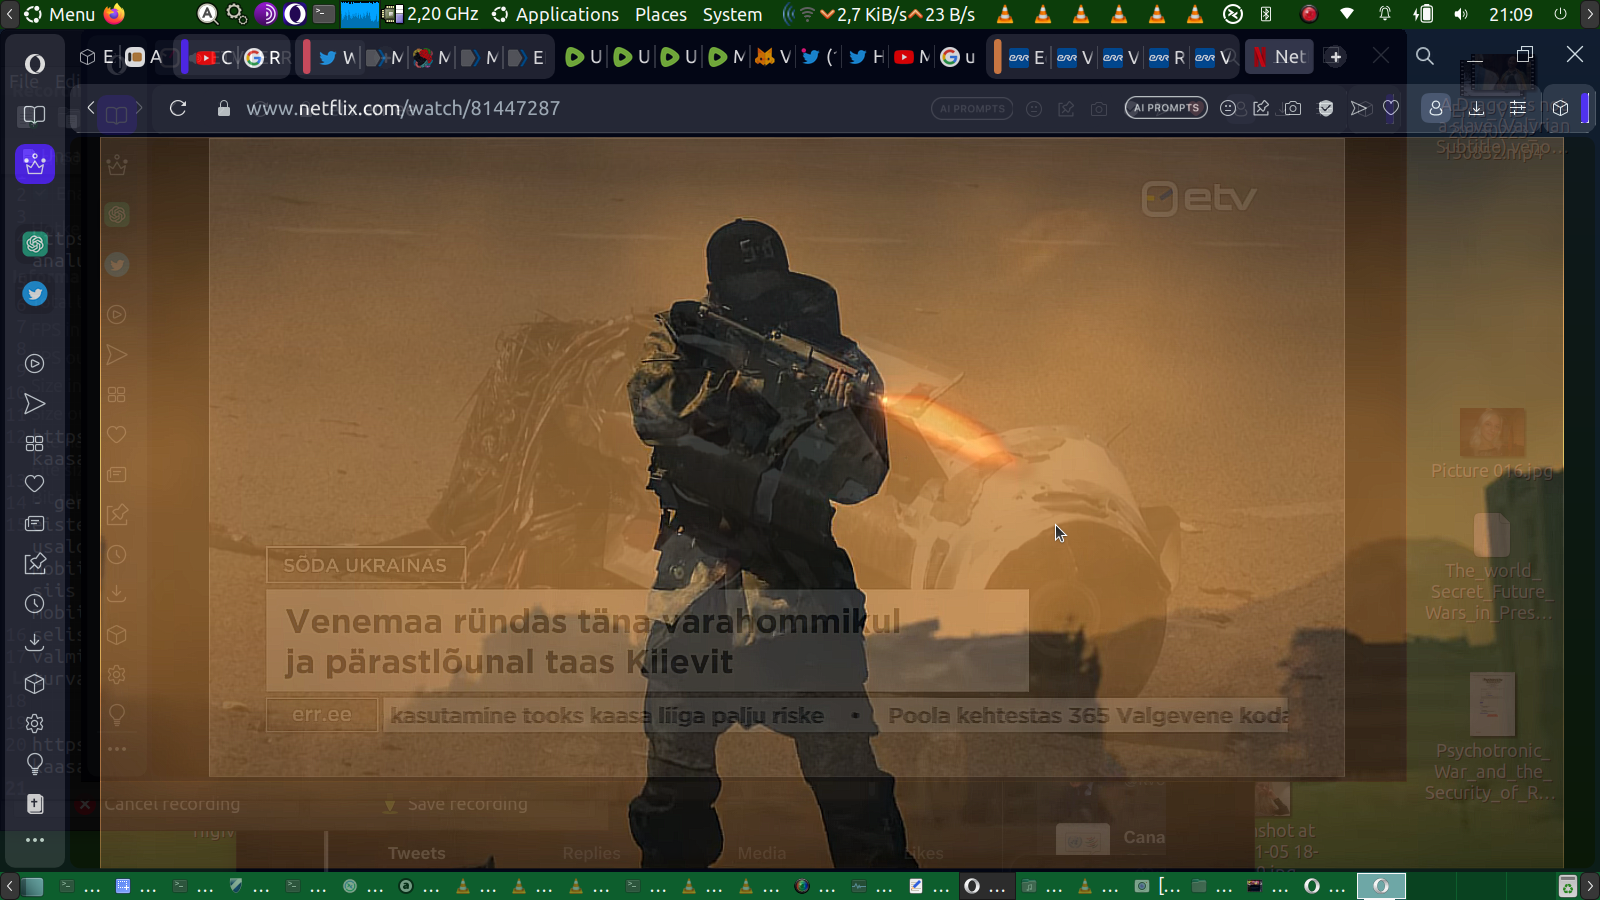Image resolution: width=1600 pixels, height=900 pixels.
Task: Click the clock showing 21:09
Action: (1510, 14)
